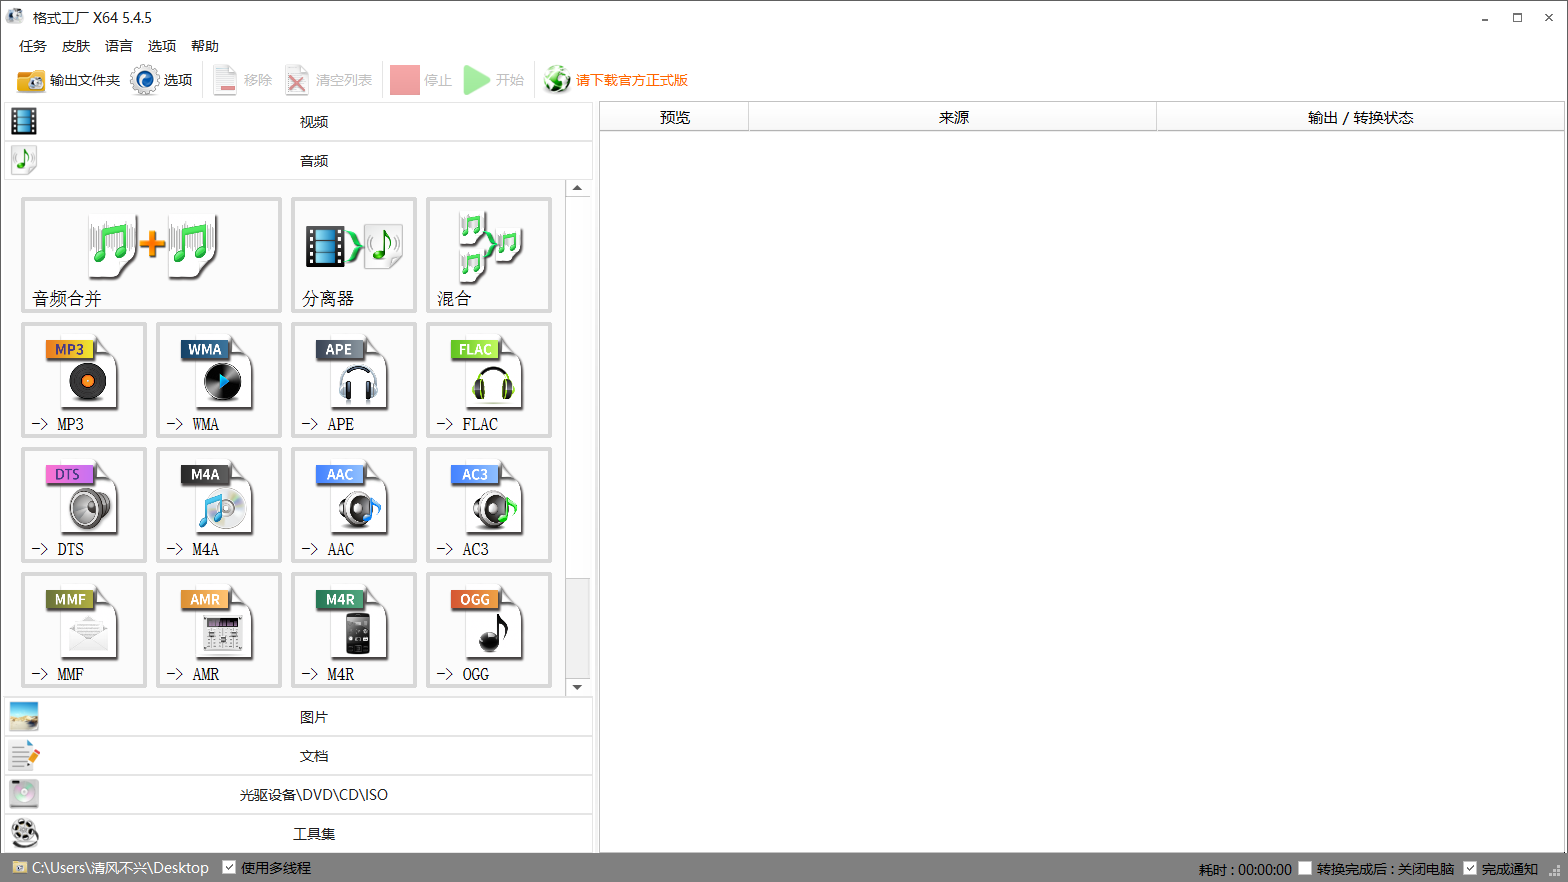This screenshot has height=882, width=1568.
Task: Click the download official version link
Action: coord(631,80)
